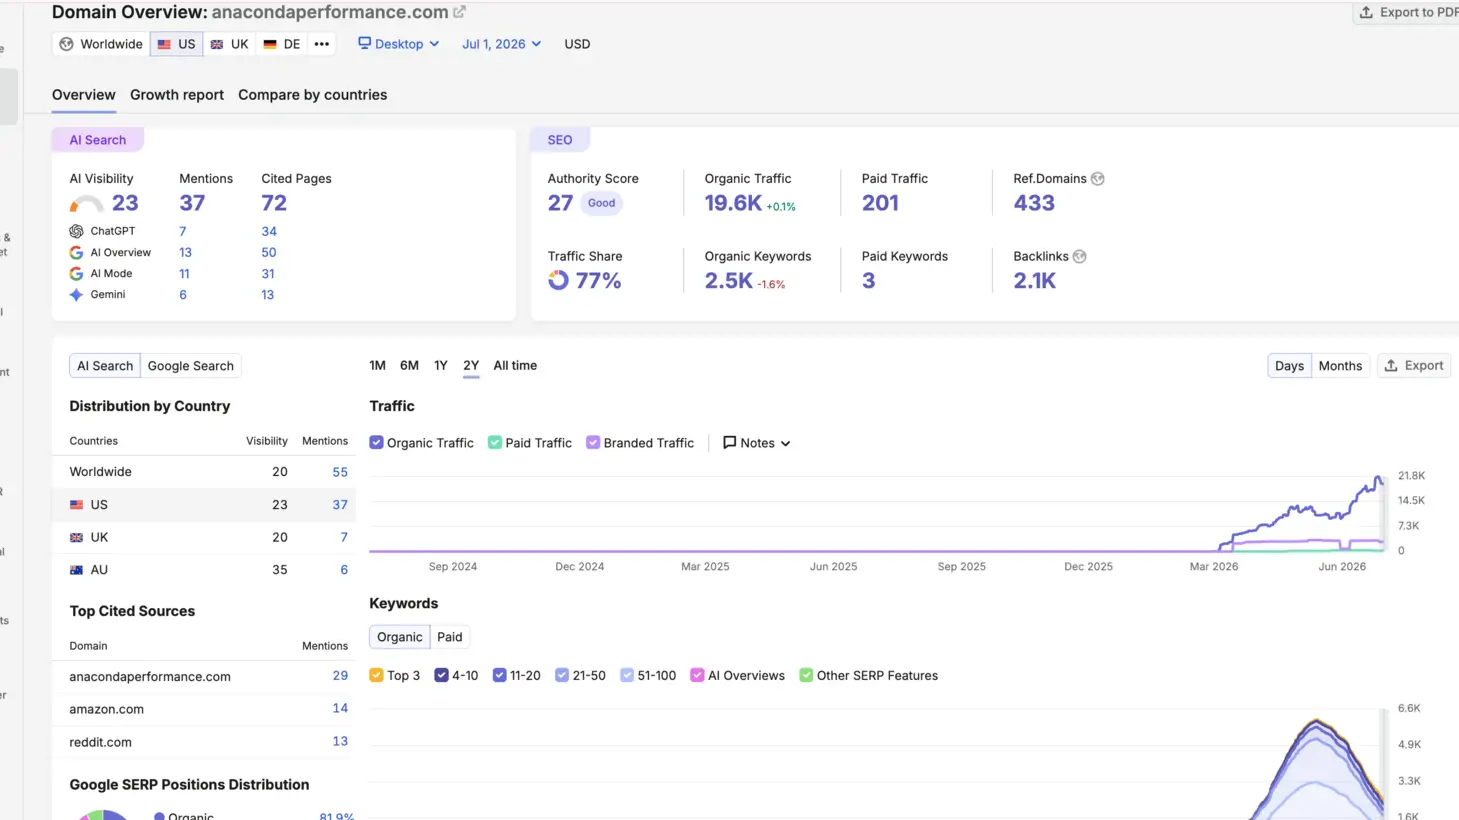1459x820 pixels.
Task: Select the 1Y time range
Action: pos(441,366)
